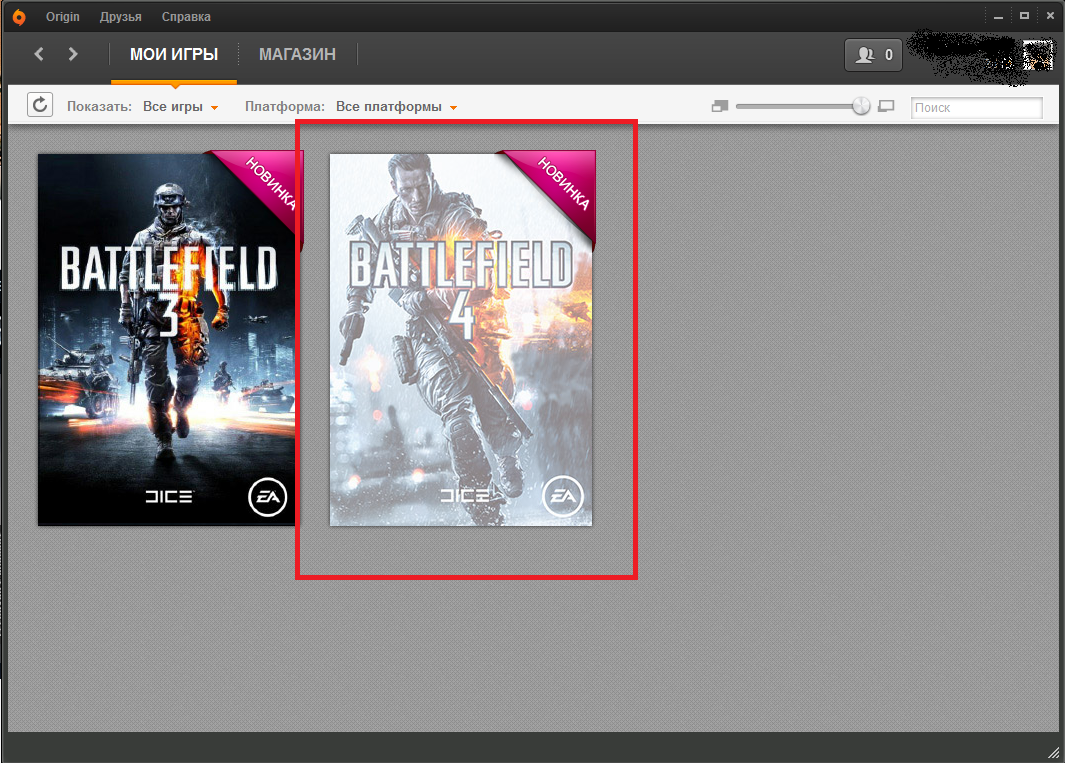This screenshot has width=1065, height=768.
Task: Click the window resize grip corner
Action: click(x=1053, y=752)
